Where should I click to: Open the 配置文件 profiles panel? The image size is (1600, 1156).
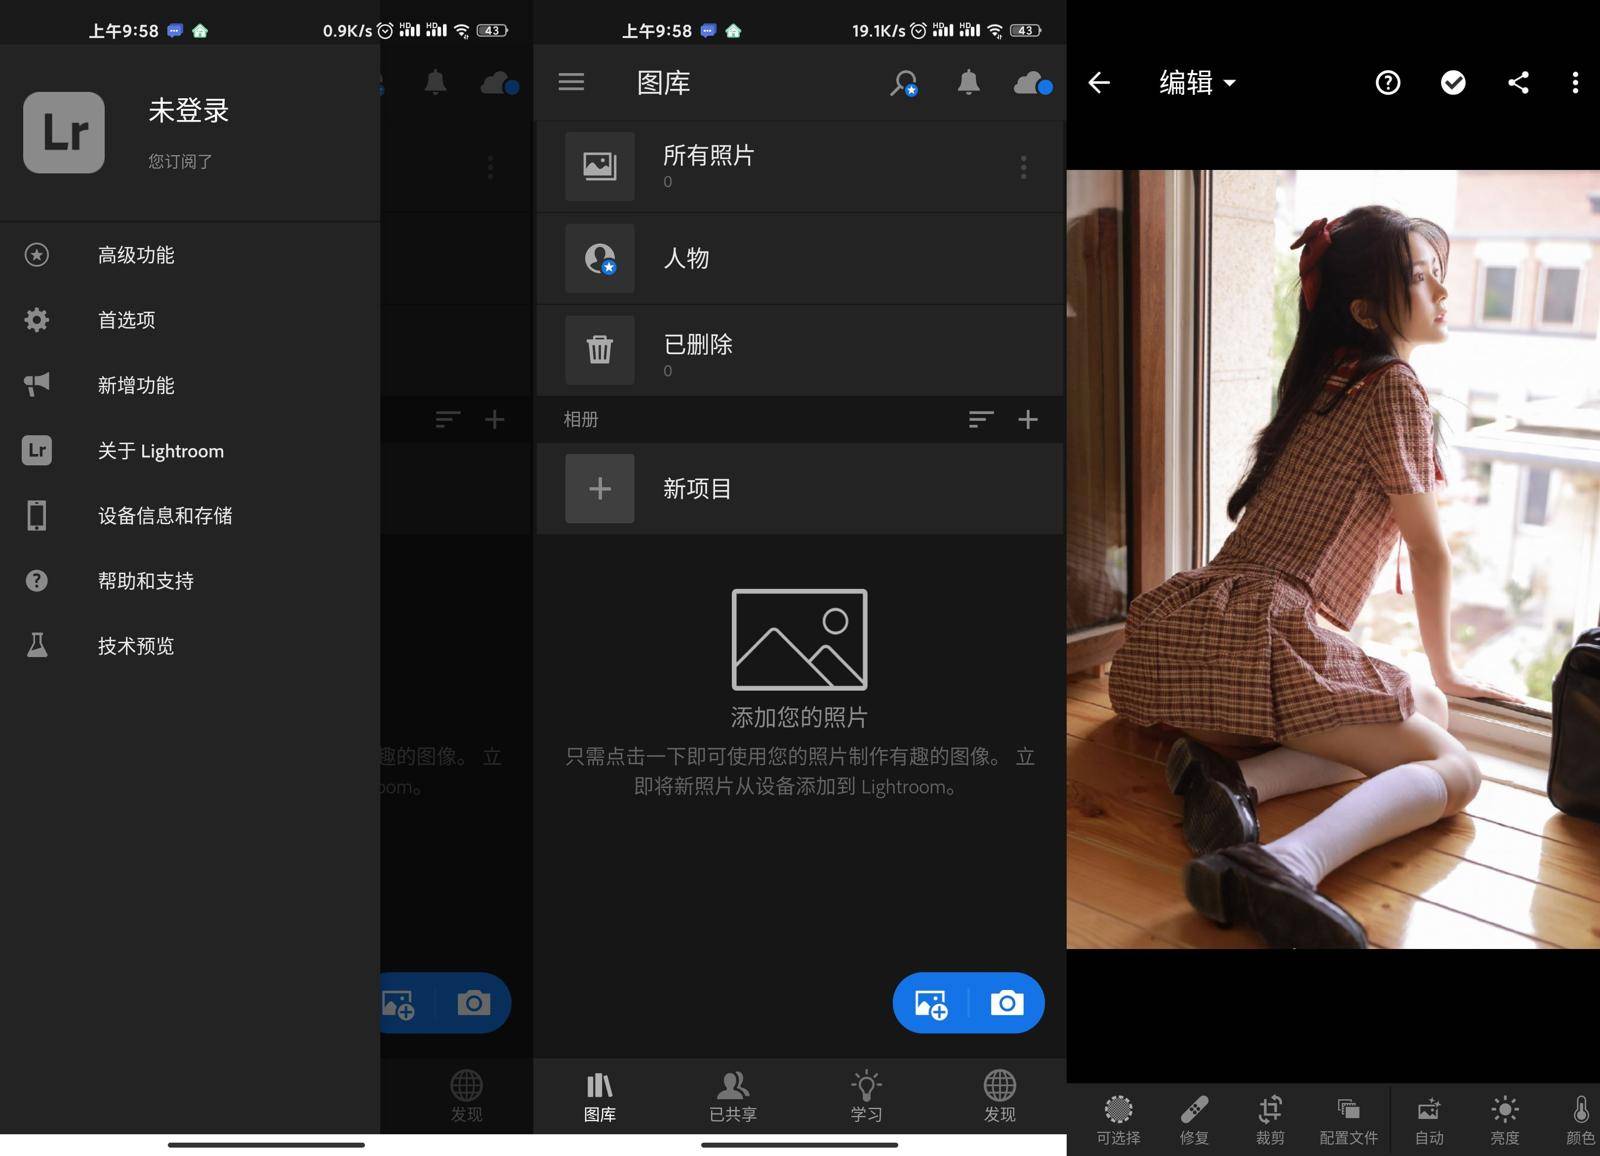[1349, 1118]
